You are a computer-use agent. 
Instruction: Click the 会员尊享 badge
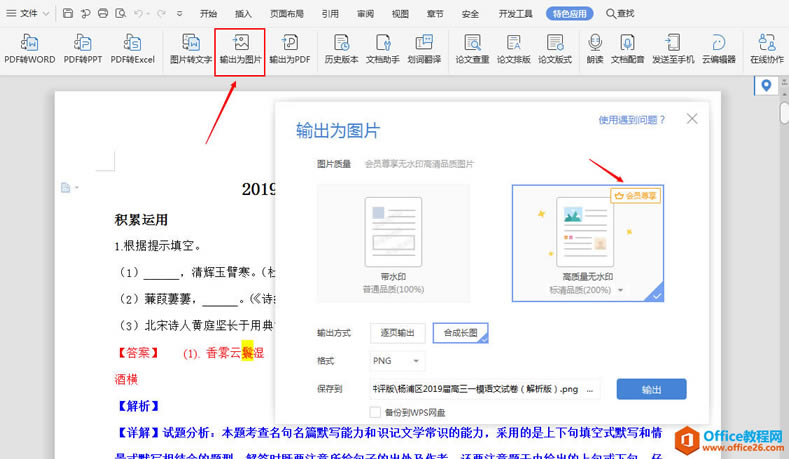coord(636,196)
